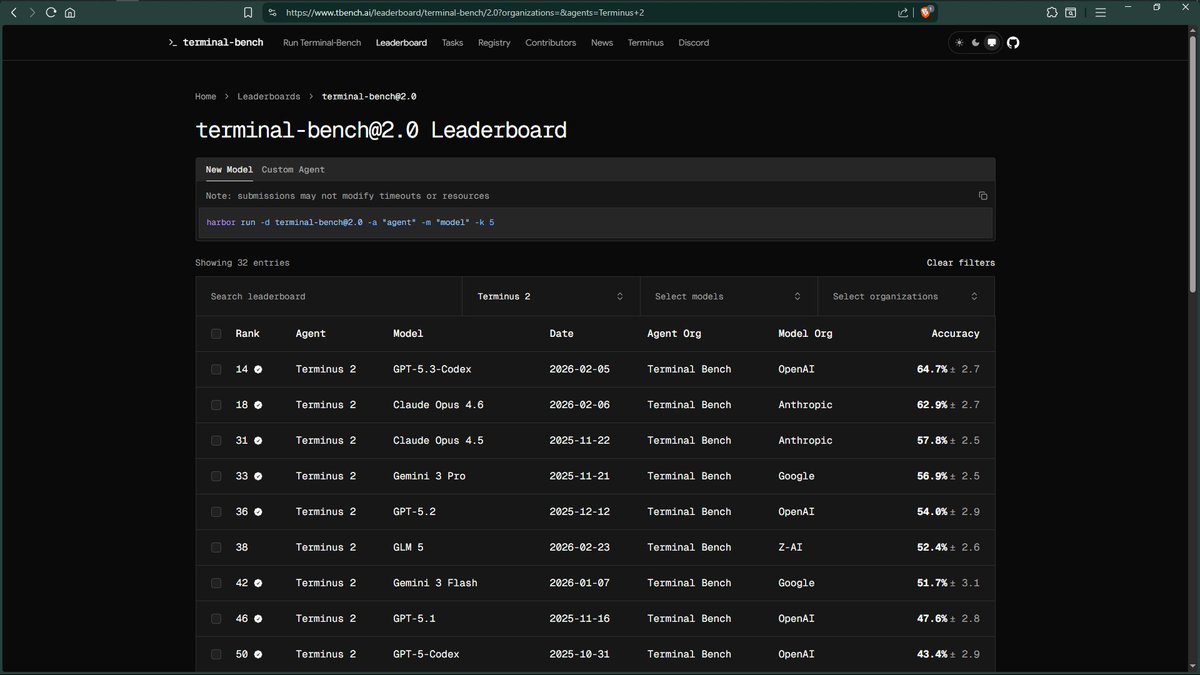Open site information icon in address bar
The width and height of the screenshot is (1200, 675).
(272, 13)
